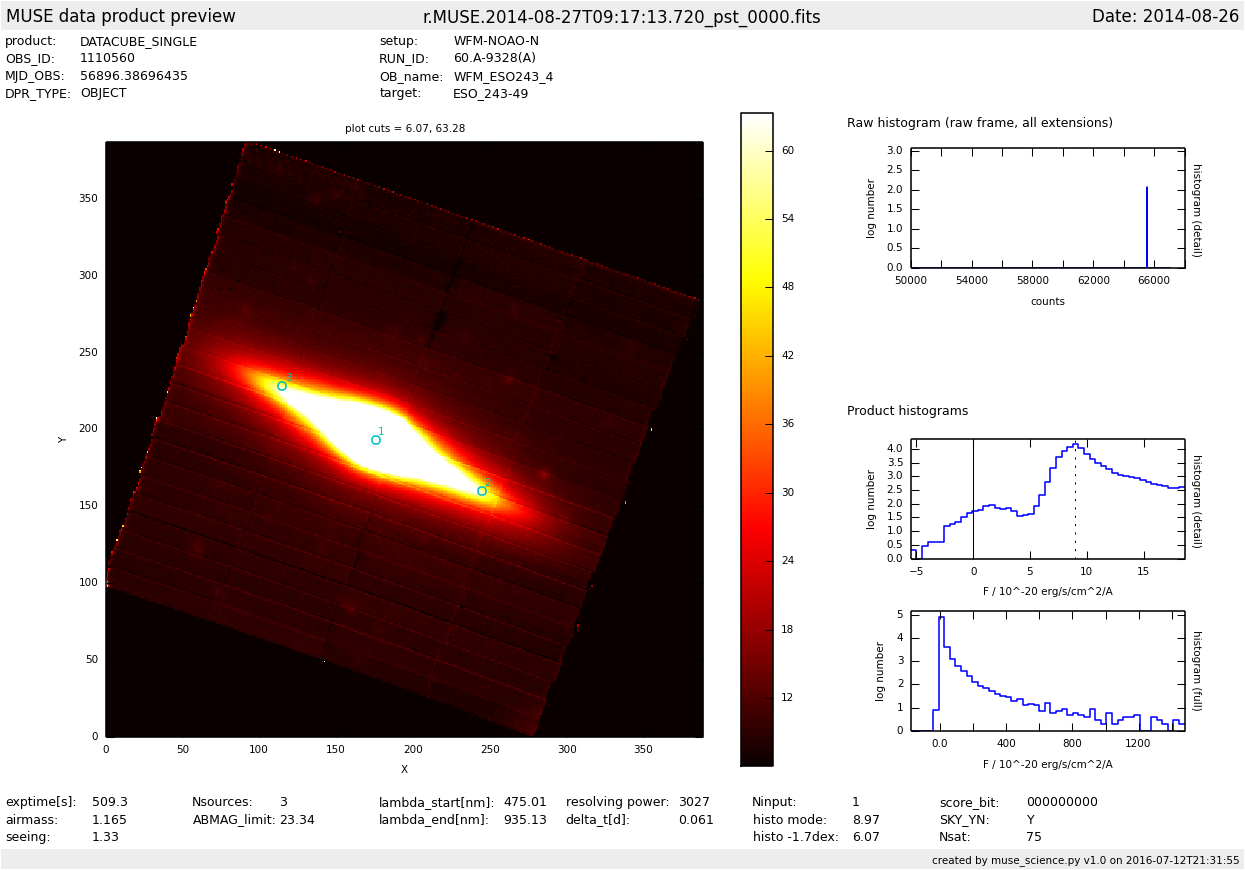Select the OB_name value 'WFM_ESO243_4'
This screenshot has height=870, width=1245.
pos(503,77)
